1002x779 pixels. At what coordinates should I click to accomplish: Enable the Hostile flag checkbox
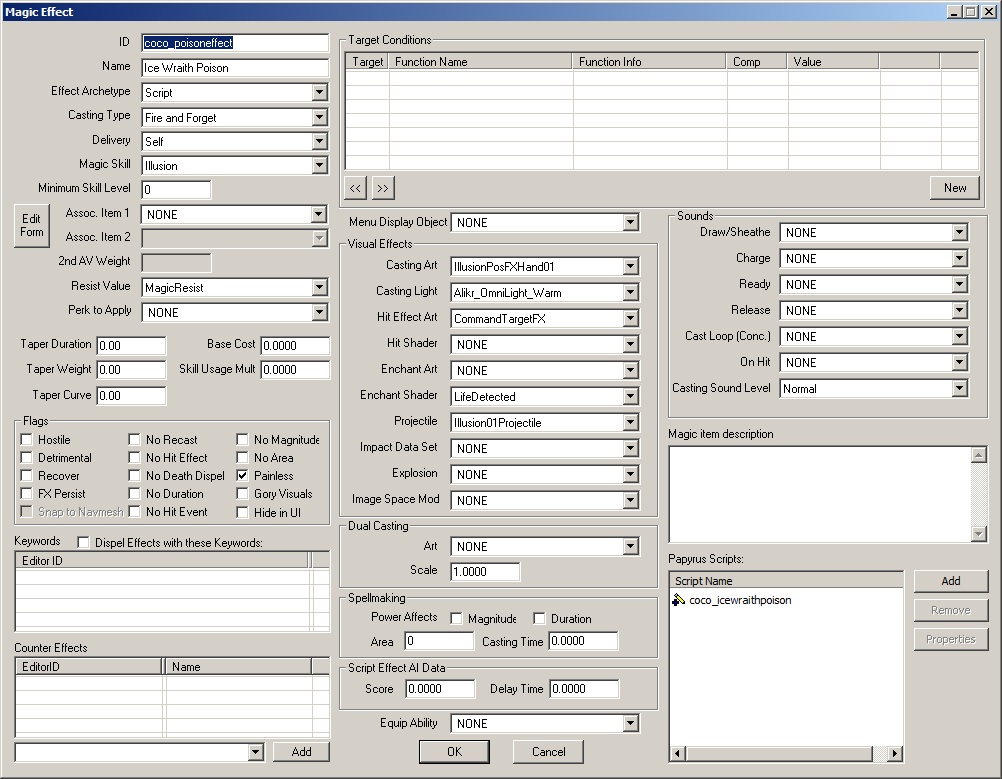point(27,440)
